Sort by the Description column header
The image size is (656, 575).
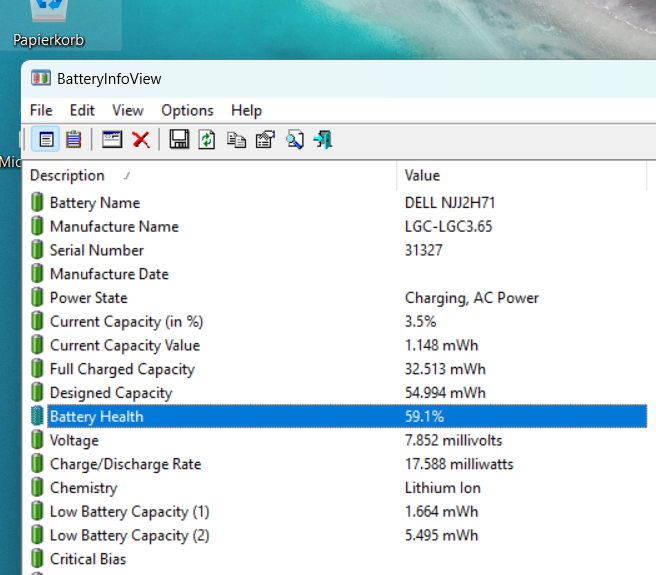point(209,175)
